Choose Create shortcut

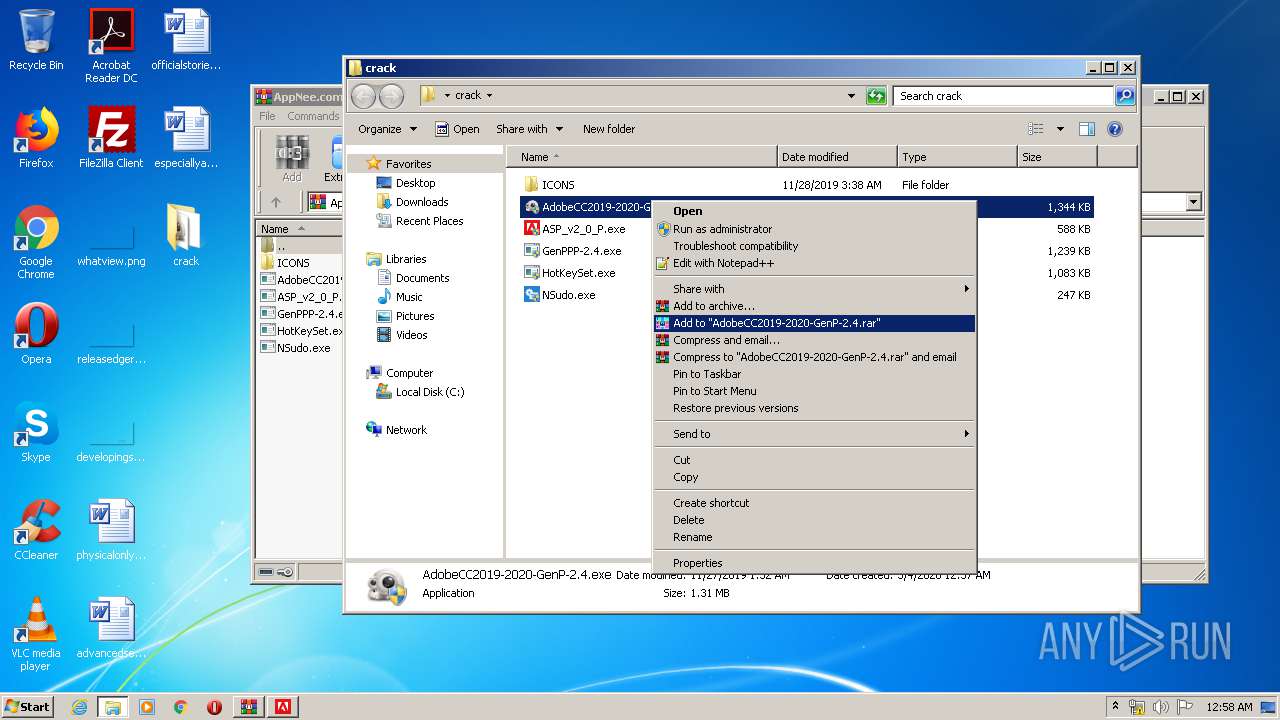[x=814, y=503]
